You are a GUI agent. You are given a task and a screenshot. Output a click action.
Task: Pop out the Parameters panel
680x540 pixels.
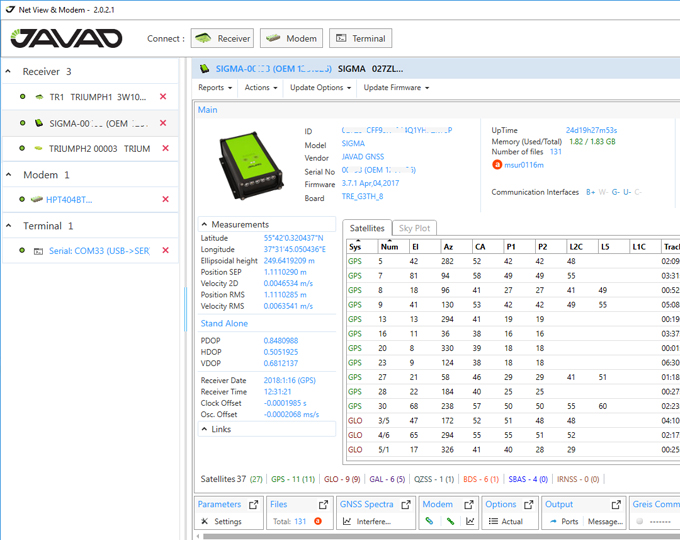[x=254, y=505]
